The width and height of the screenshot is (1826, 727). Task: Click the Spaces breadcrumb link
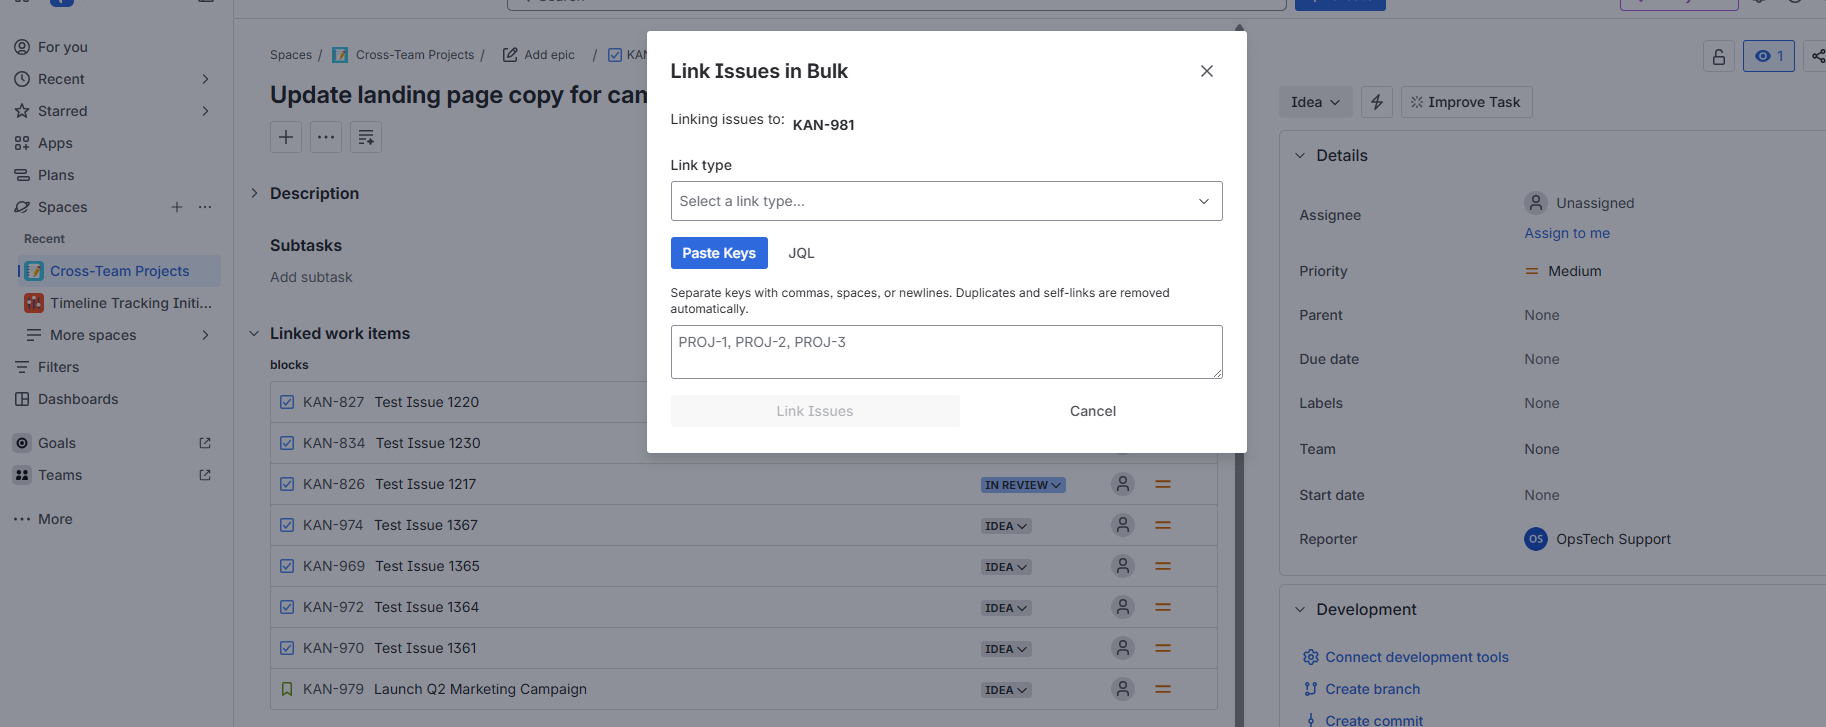[291, 55]
